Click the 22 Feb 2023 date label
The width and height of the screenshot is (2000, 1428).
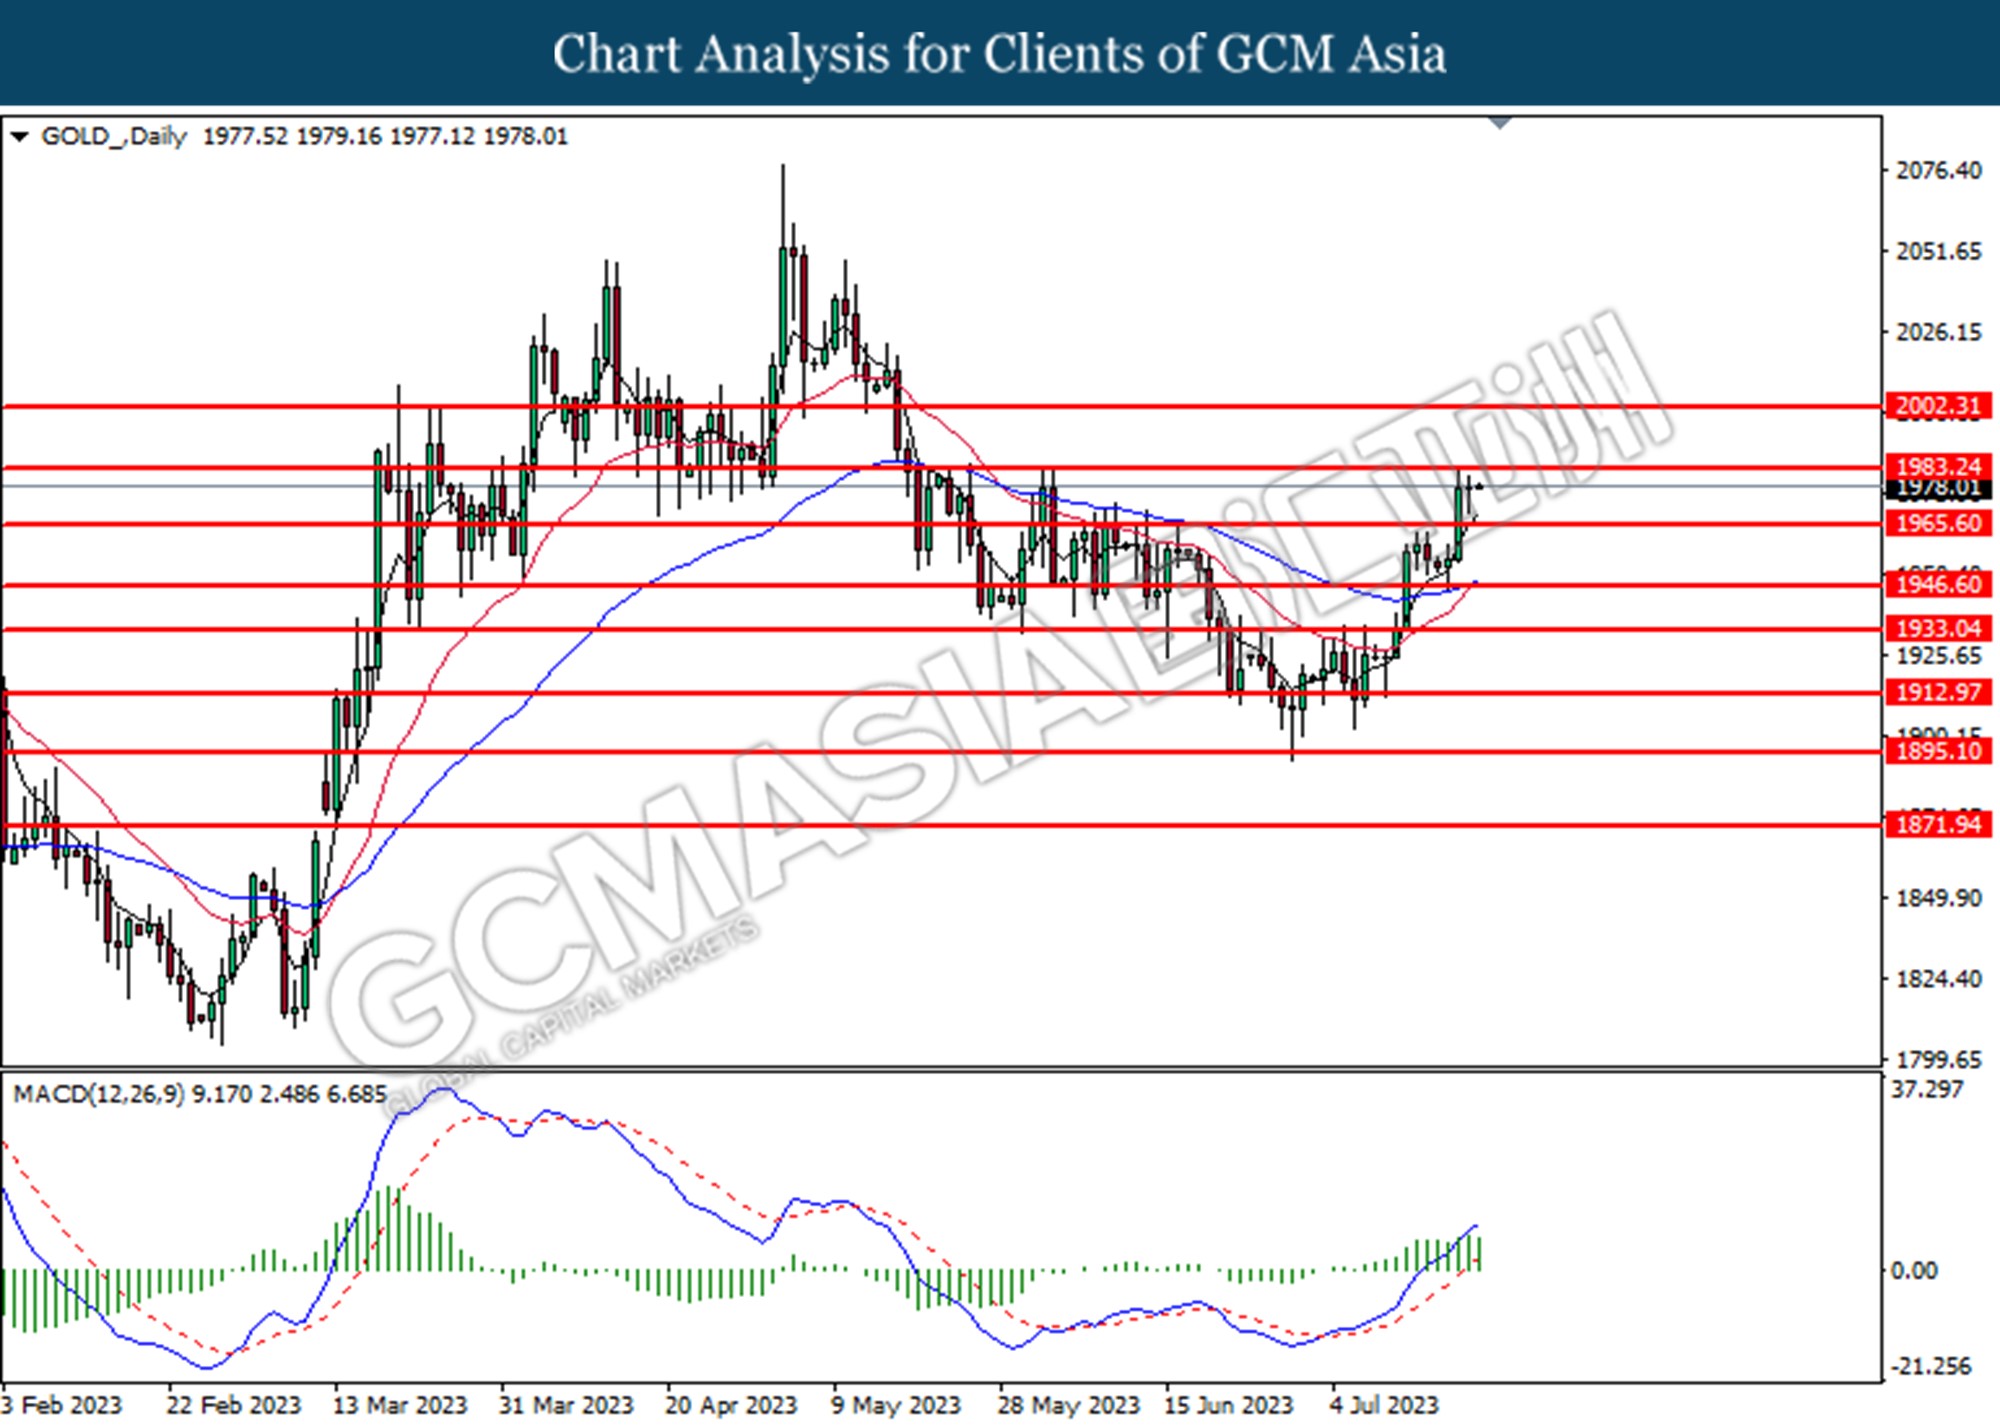coord(233,1405)
